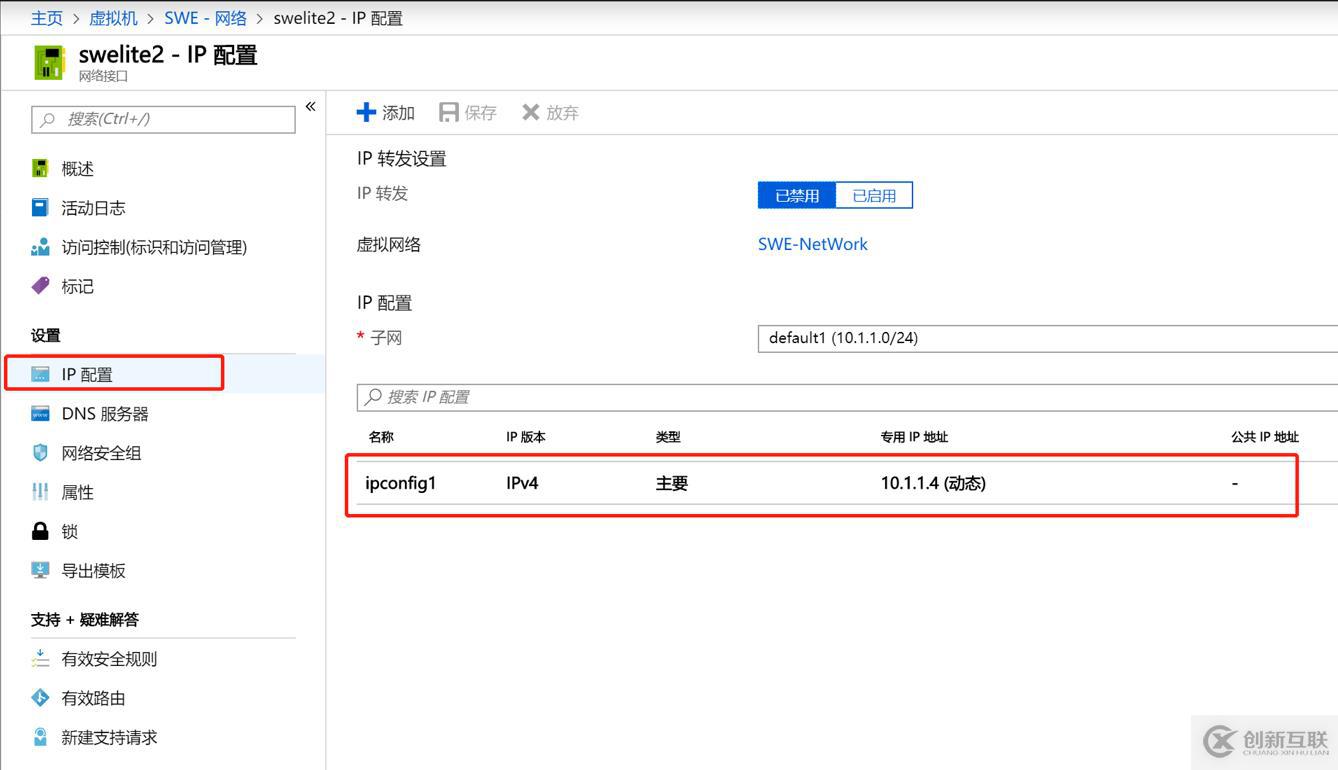Select the ipconfig1 IP configuration row

click(x=700, y=483)
